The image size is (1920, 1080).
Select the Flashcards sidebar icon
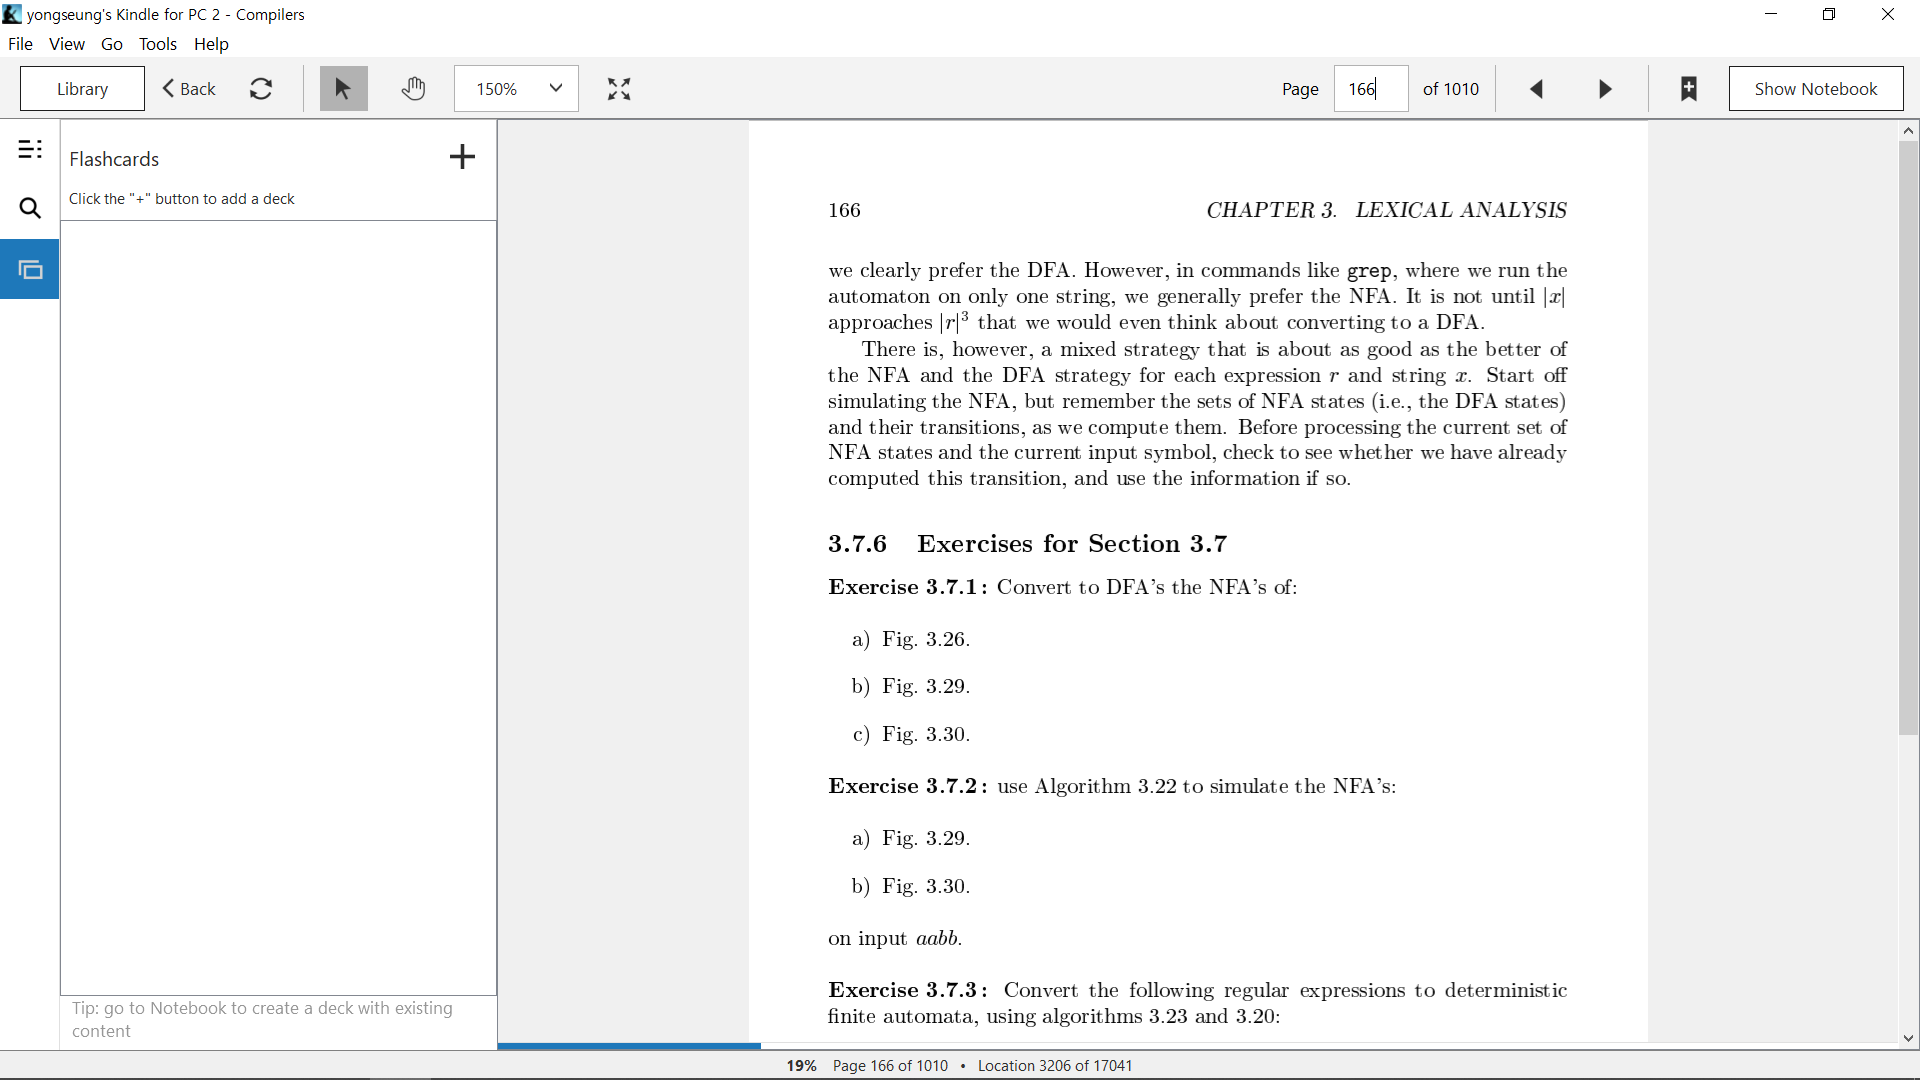pos(30,269)
